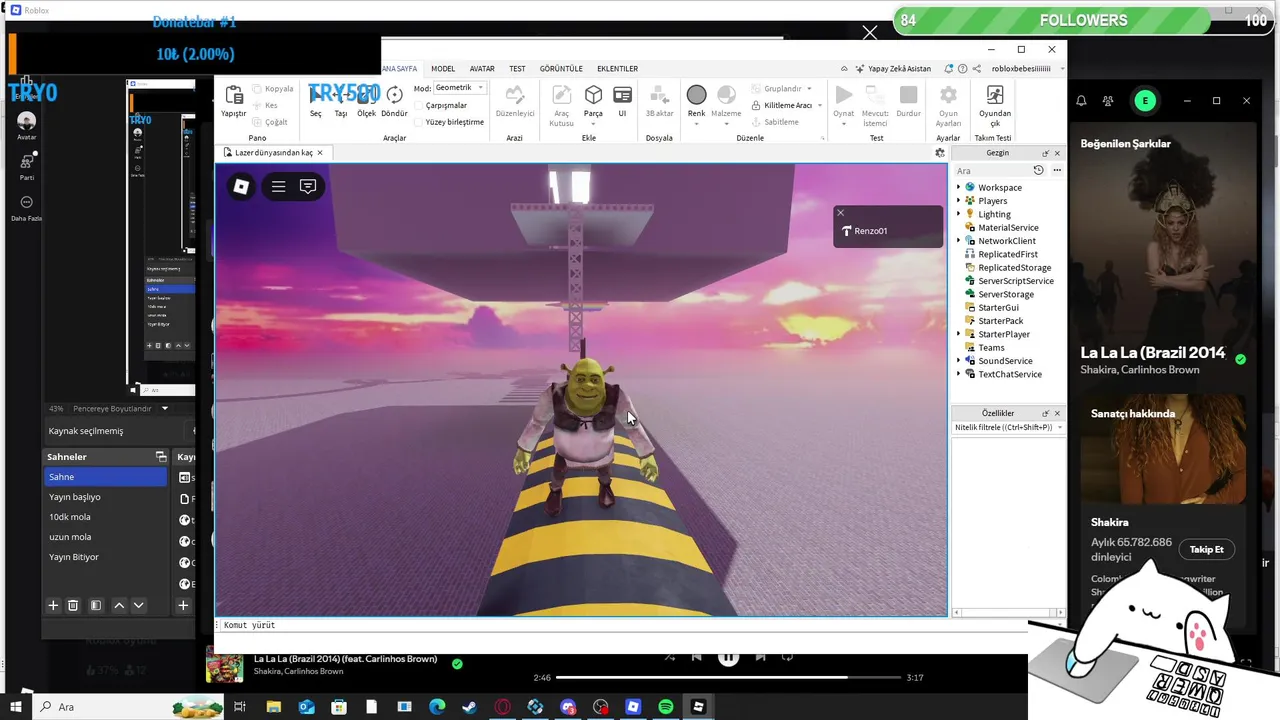1280x720 pixels.
Task: Click the Oynat play test icon
Action: (844, 95)
